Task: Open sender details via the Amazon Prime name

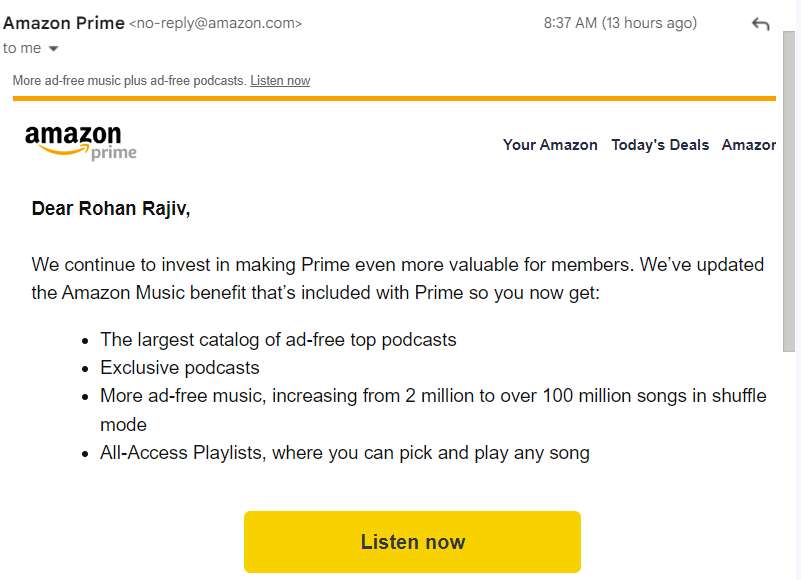Action: coord(63,22)
